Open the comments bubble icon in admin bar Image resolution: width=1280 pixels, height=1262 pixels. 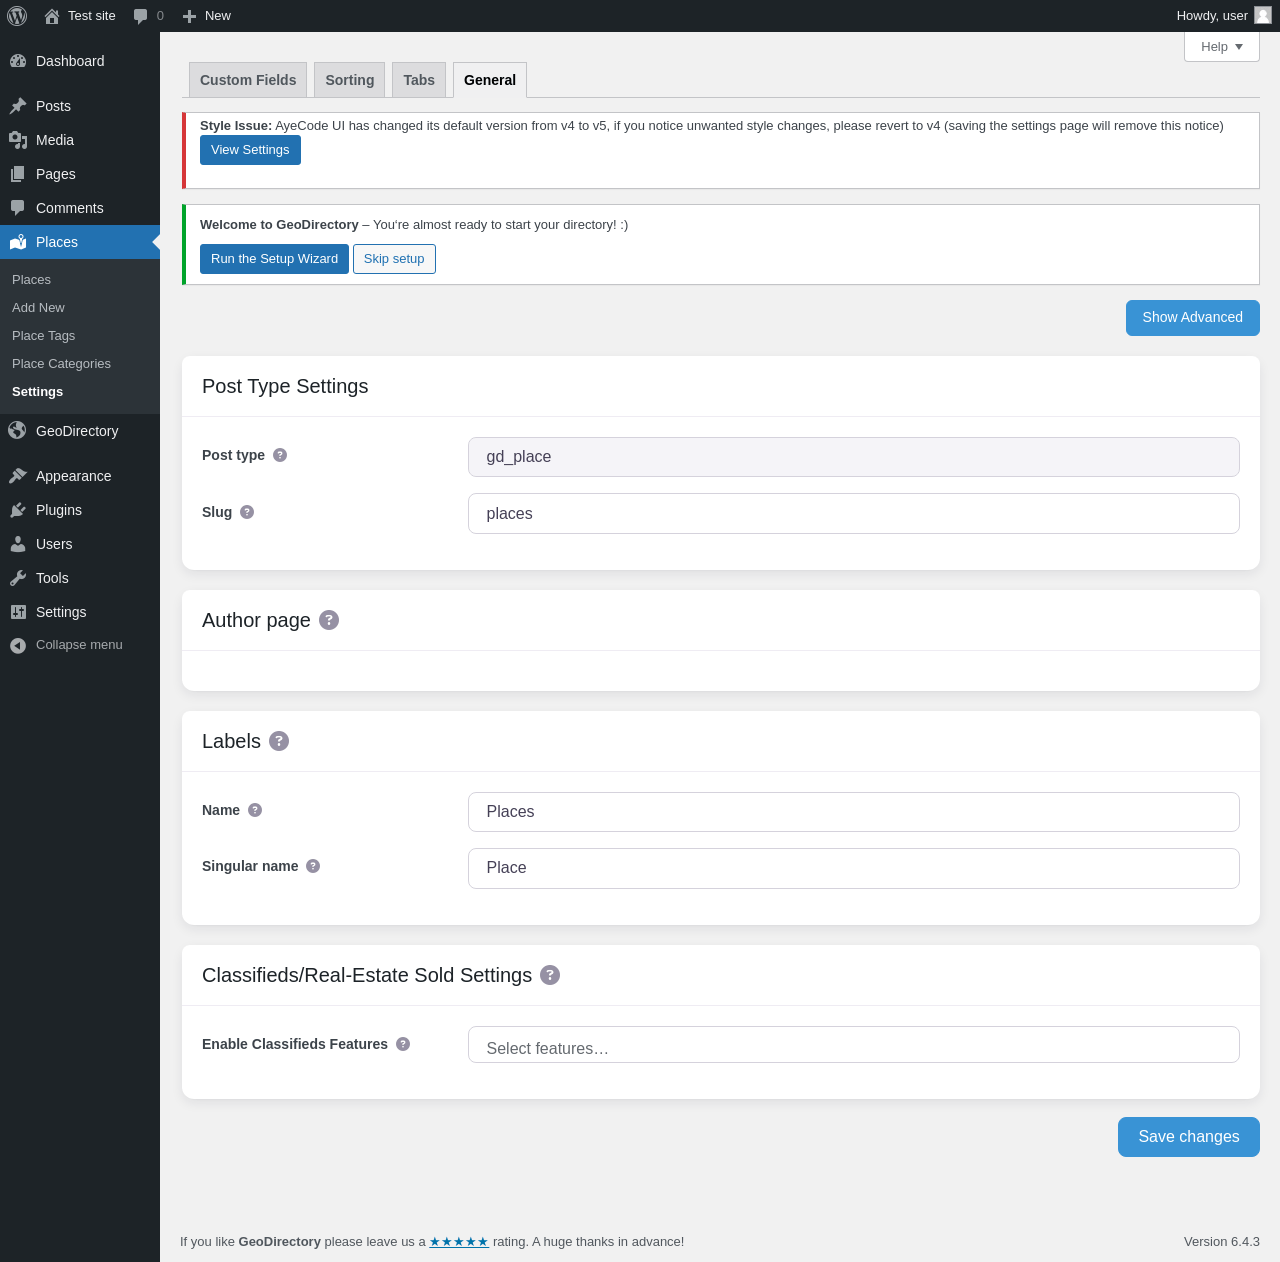point(141,16)
